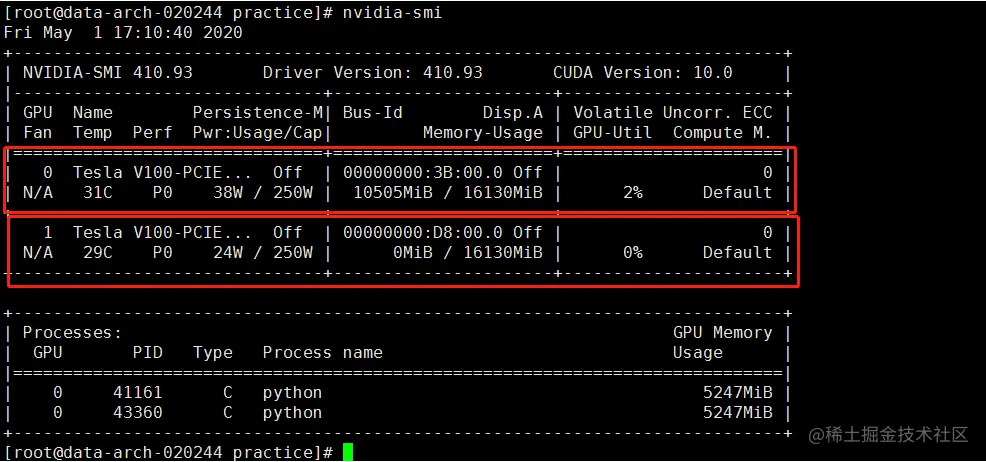Click temperature value '29C'
Image resolution: width=986 pixels, height=462 pixels.
point(97,253)
